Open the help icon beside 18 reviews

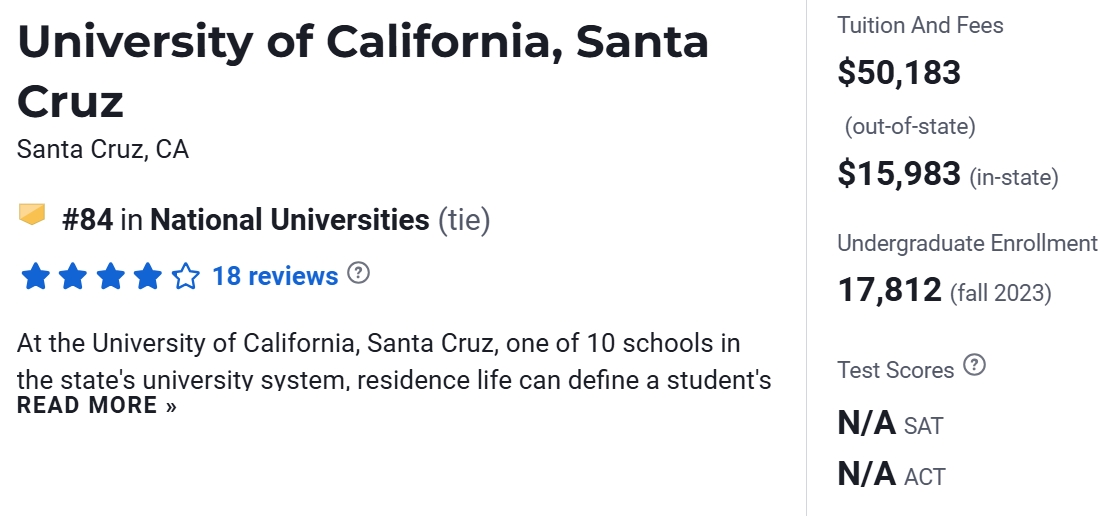pos(358,274)
